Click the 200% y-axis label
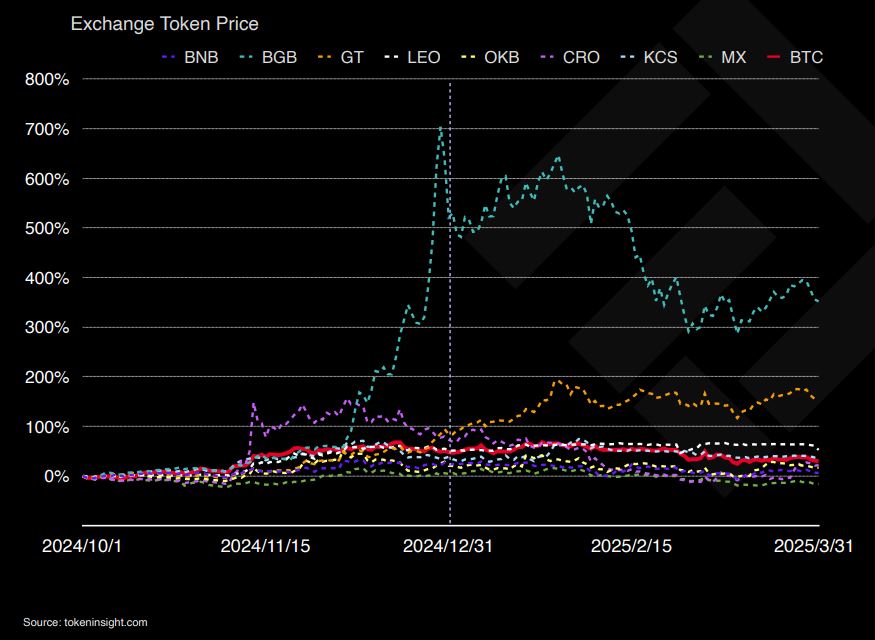This screenshot has height=640, width=875. [47, 377]
